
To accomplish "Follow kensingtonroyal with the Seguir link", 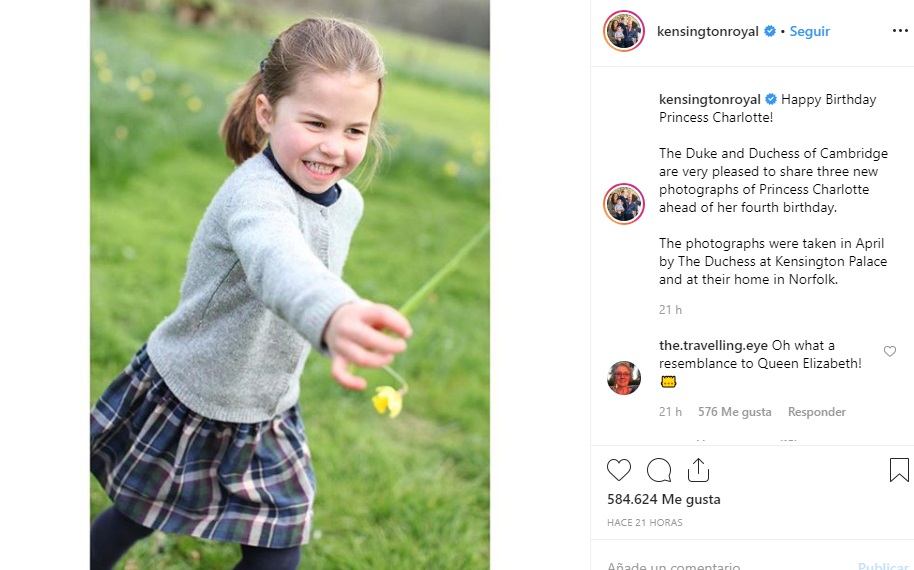I will (810, 31).
